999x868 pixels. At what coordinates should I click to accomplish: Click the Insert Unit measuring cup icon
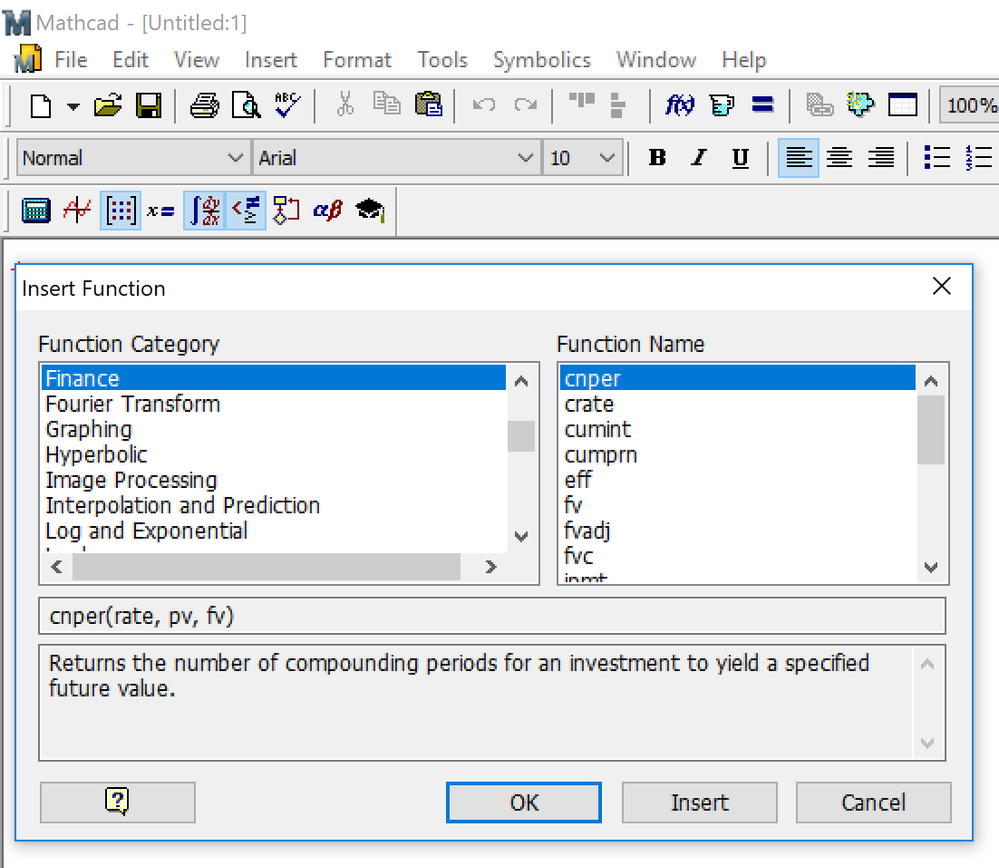(721, 105)
